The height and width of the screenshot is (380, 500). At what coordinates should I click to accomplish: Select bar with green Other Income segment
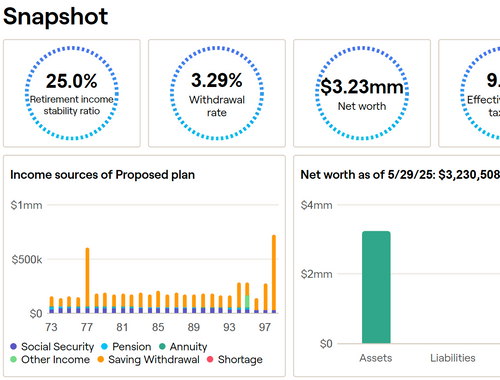247,298
